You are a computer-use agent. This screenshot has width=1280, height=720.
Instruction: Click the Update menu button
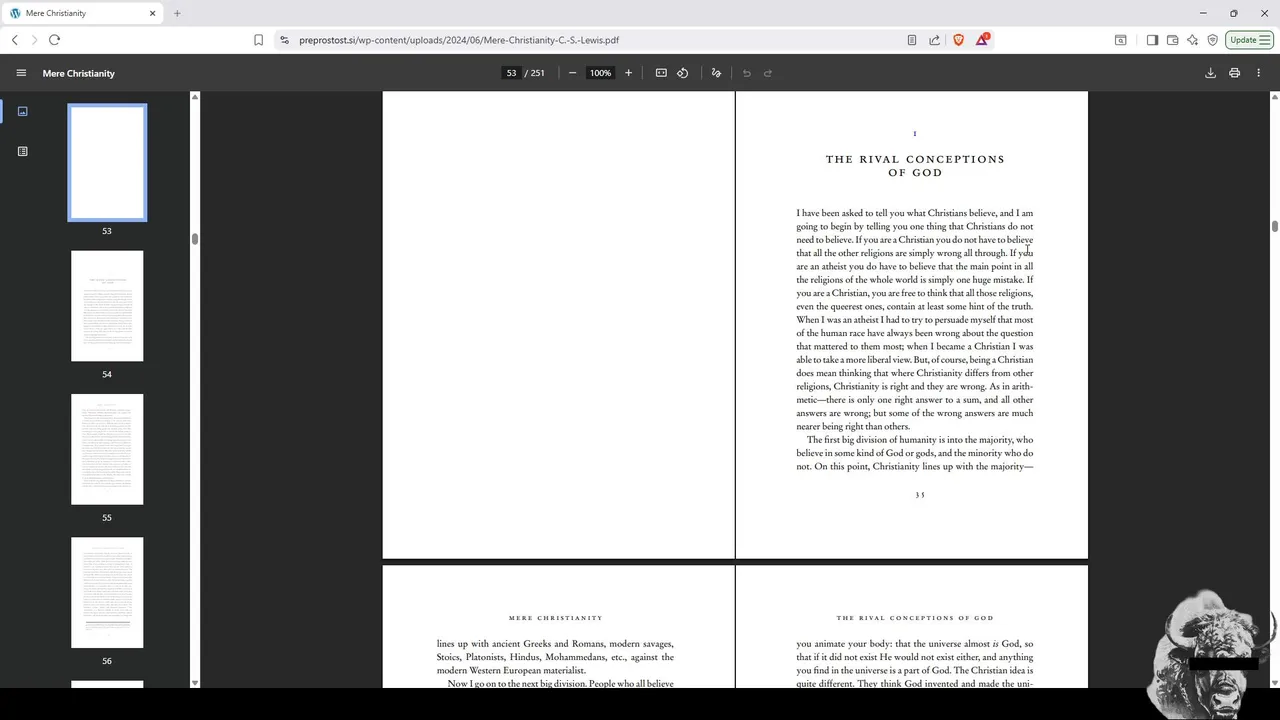point(1250,40)
